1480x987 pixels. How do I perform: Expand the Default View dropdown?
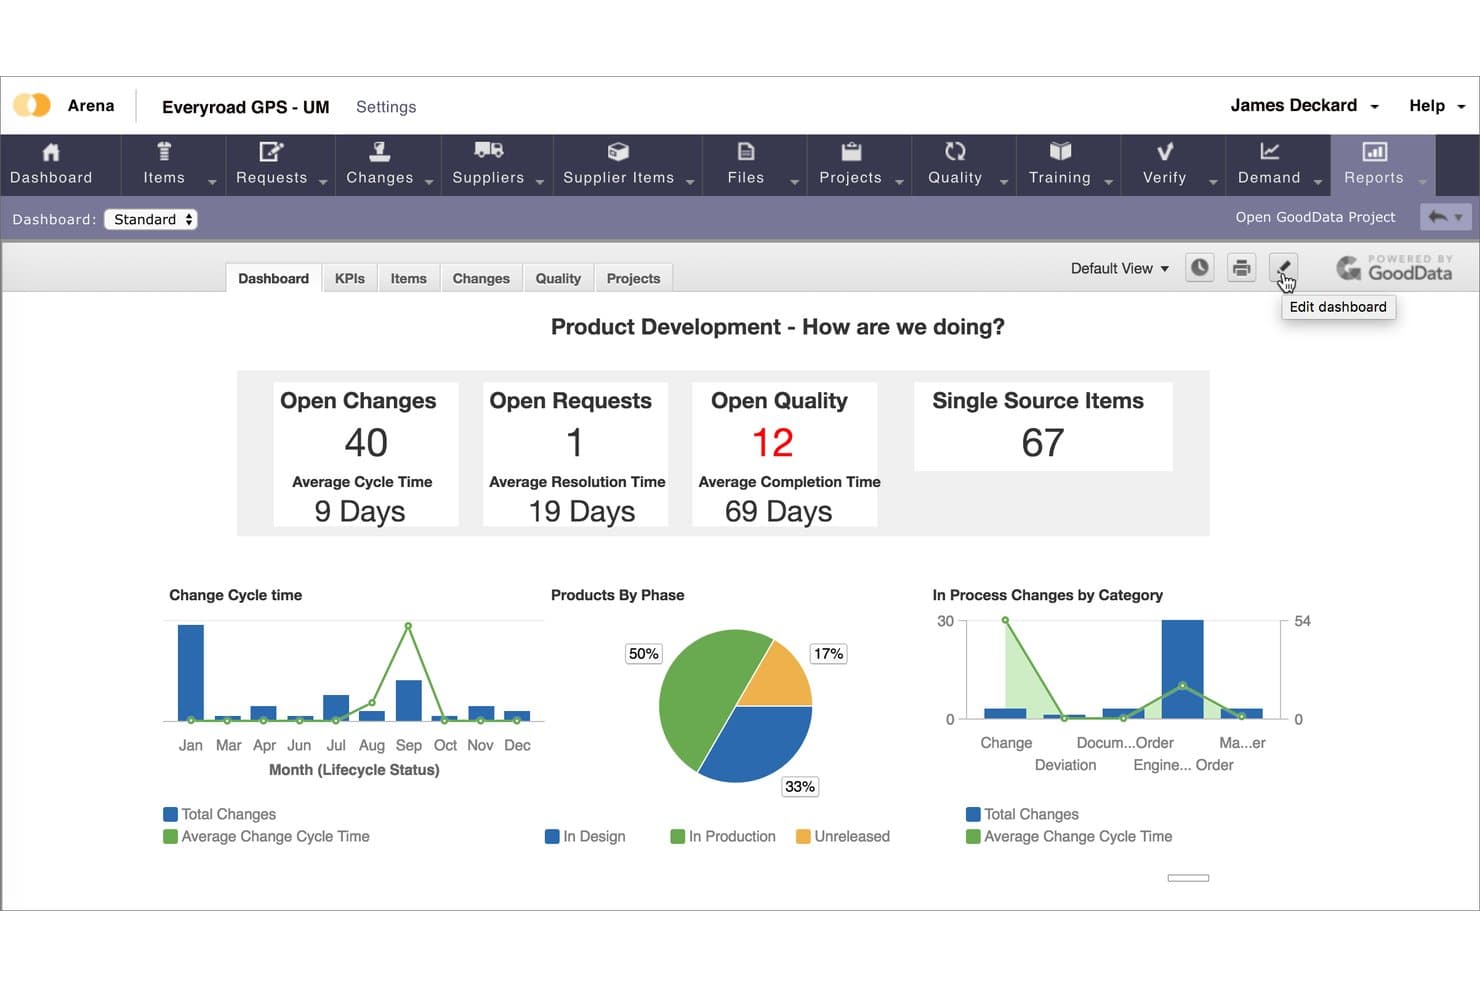pos(1119,268)
